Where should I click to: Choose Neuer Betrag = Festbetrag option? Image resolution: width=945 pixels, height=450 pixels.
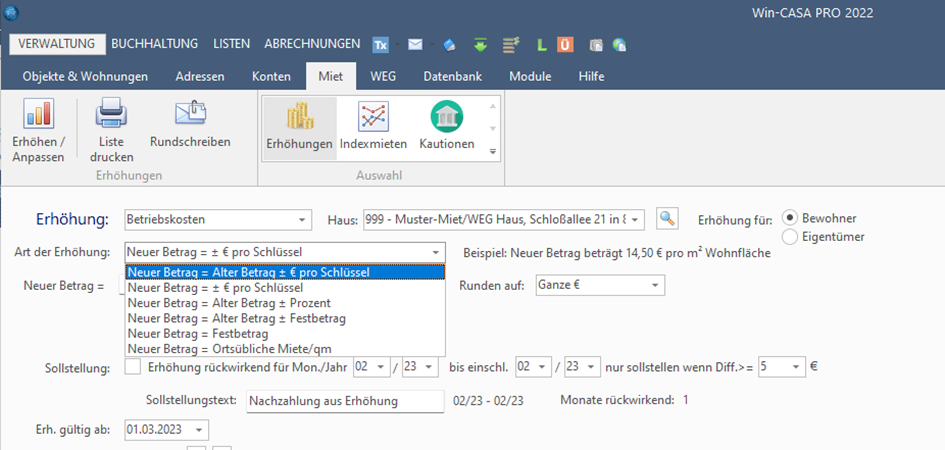click(285, 333)
